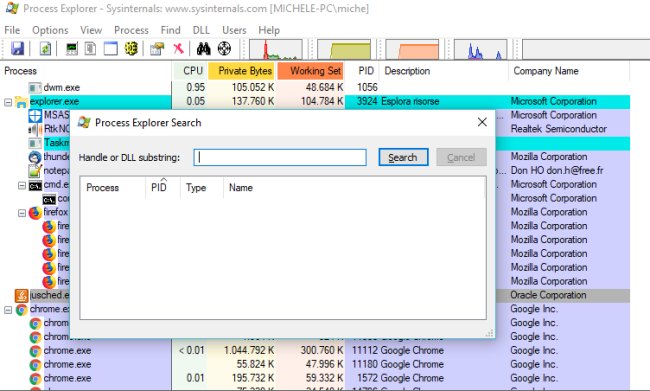This screenshot has height=391, width=650.
Task: Click the Realtek Semiconductor company cell
Action: pos(558,129)
